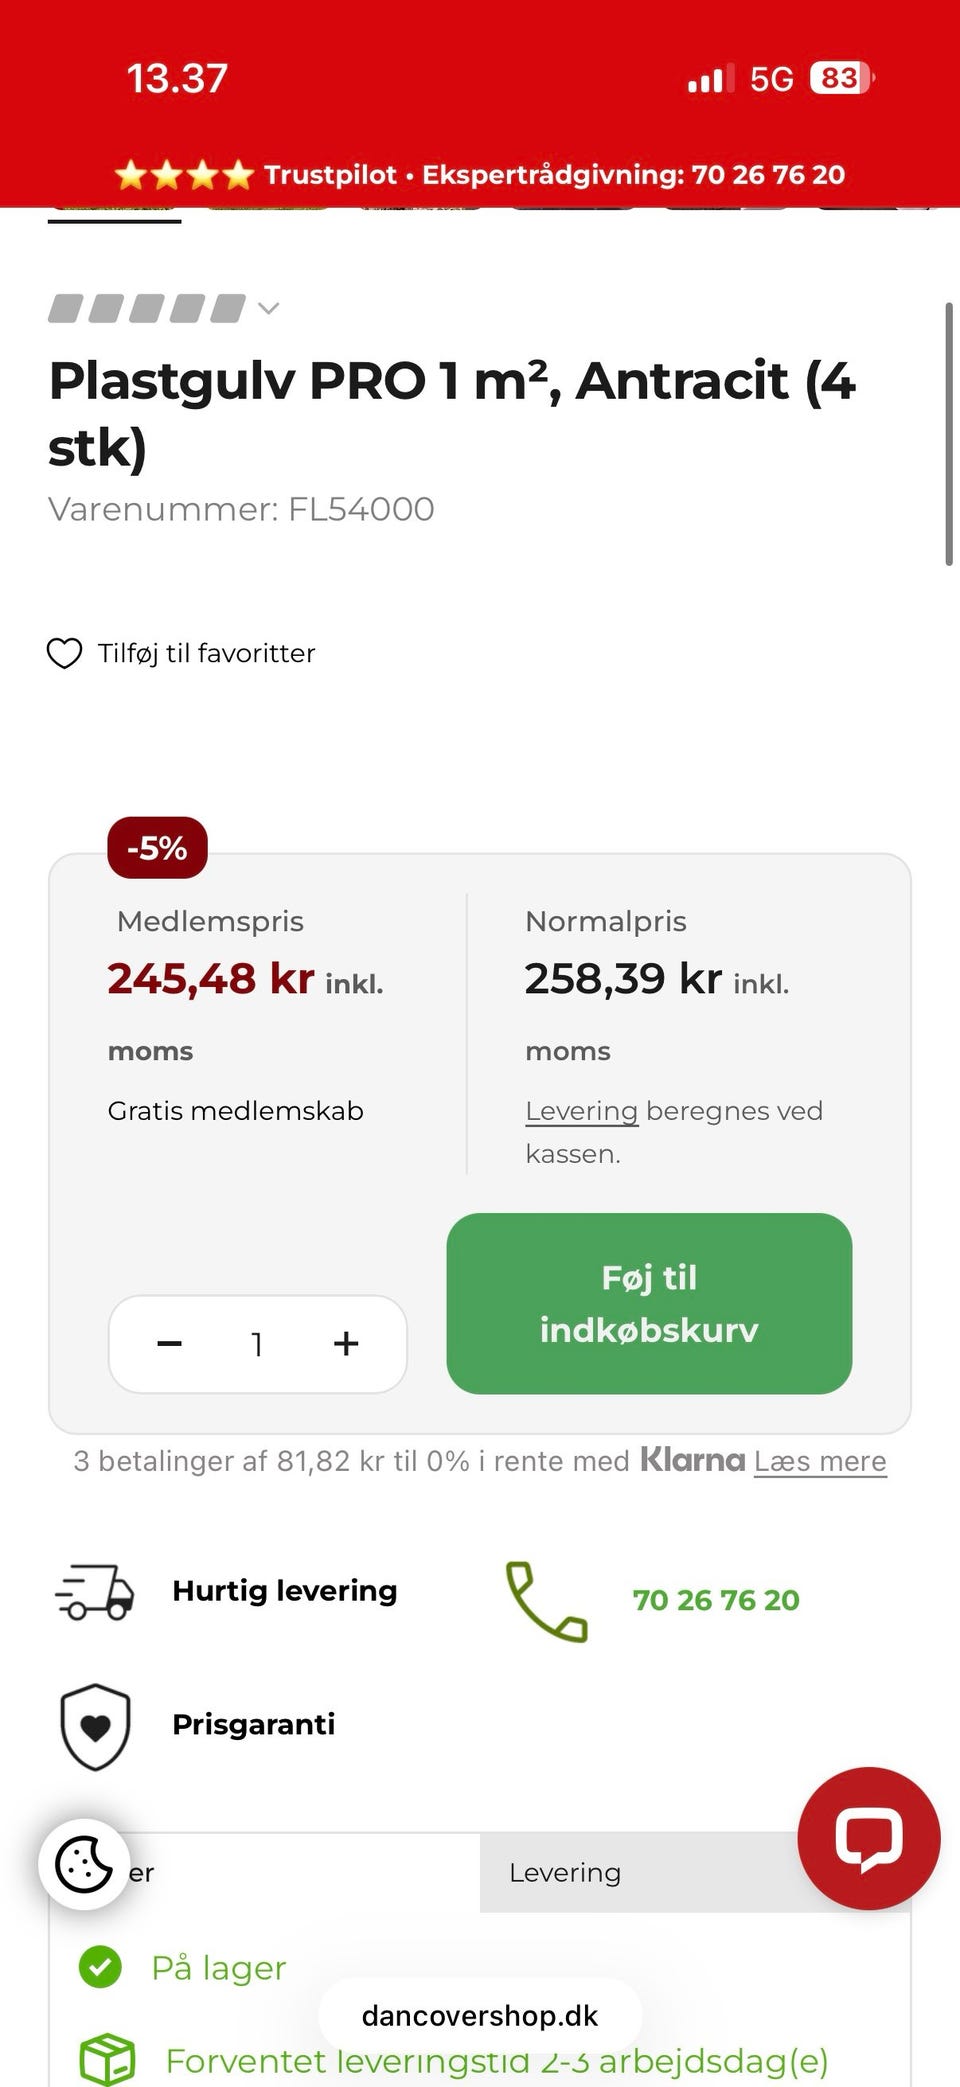Screen dimensions: 960x2087
Task: Tap the green phone icon
Action: (x=546, y=1600)
